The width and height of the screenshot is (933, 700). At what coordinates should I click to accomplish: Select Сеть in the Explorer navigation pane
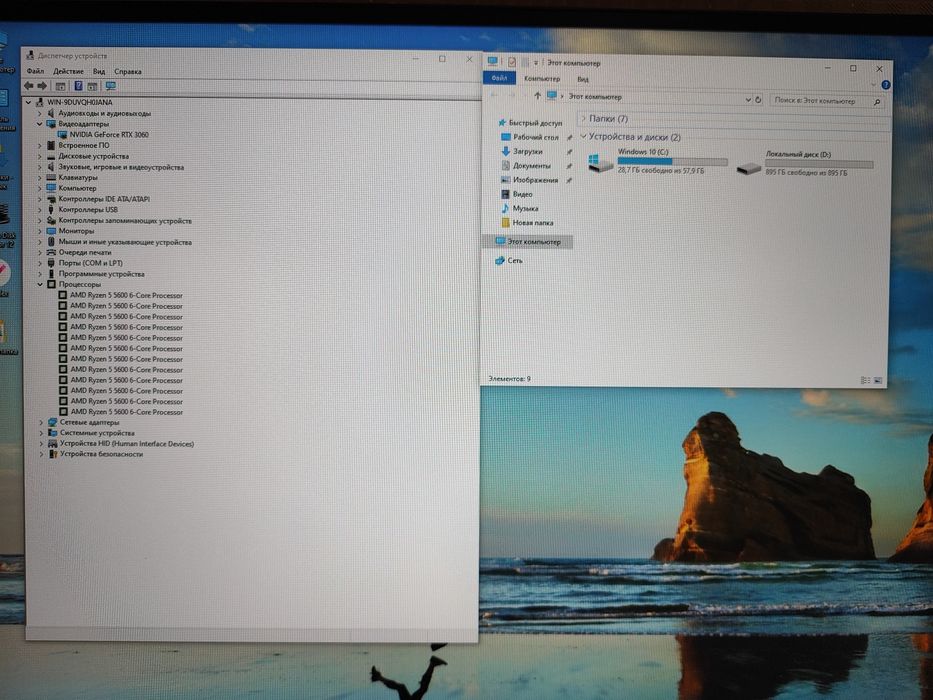tap(515, 261)
